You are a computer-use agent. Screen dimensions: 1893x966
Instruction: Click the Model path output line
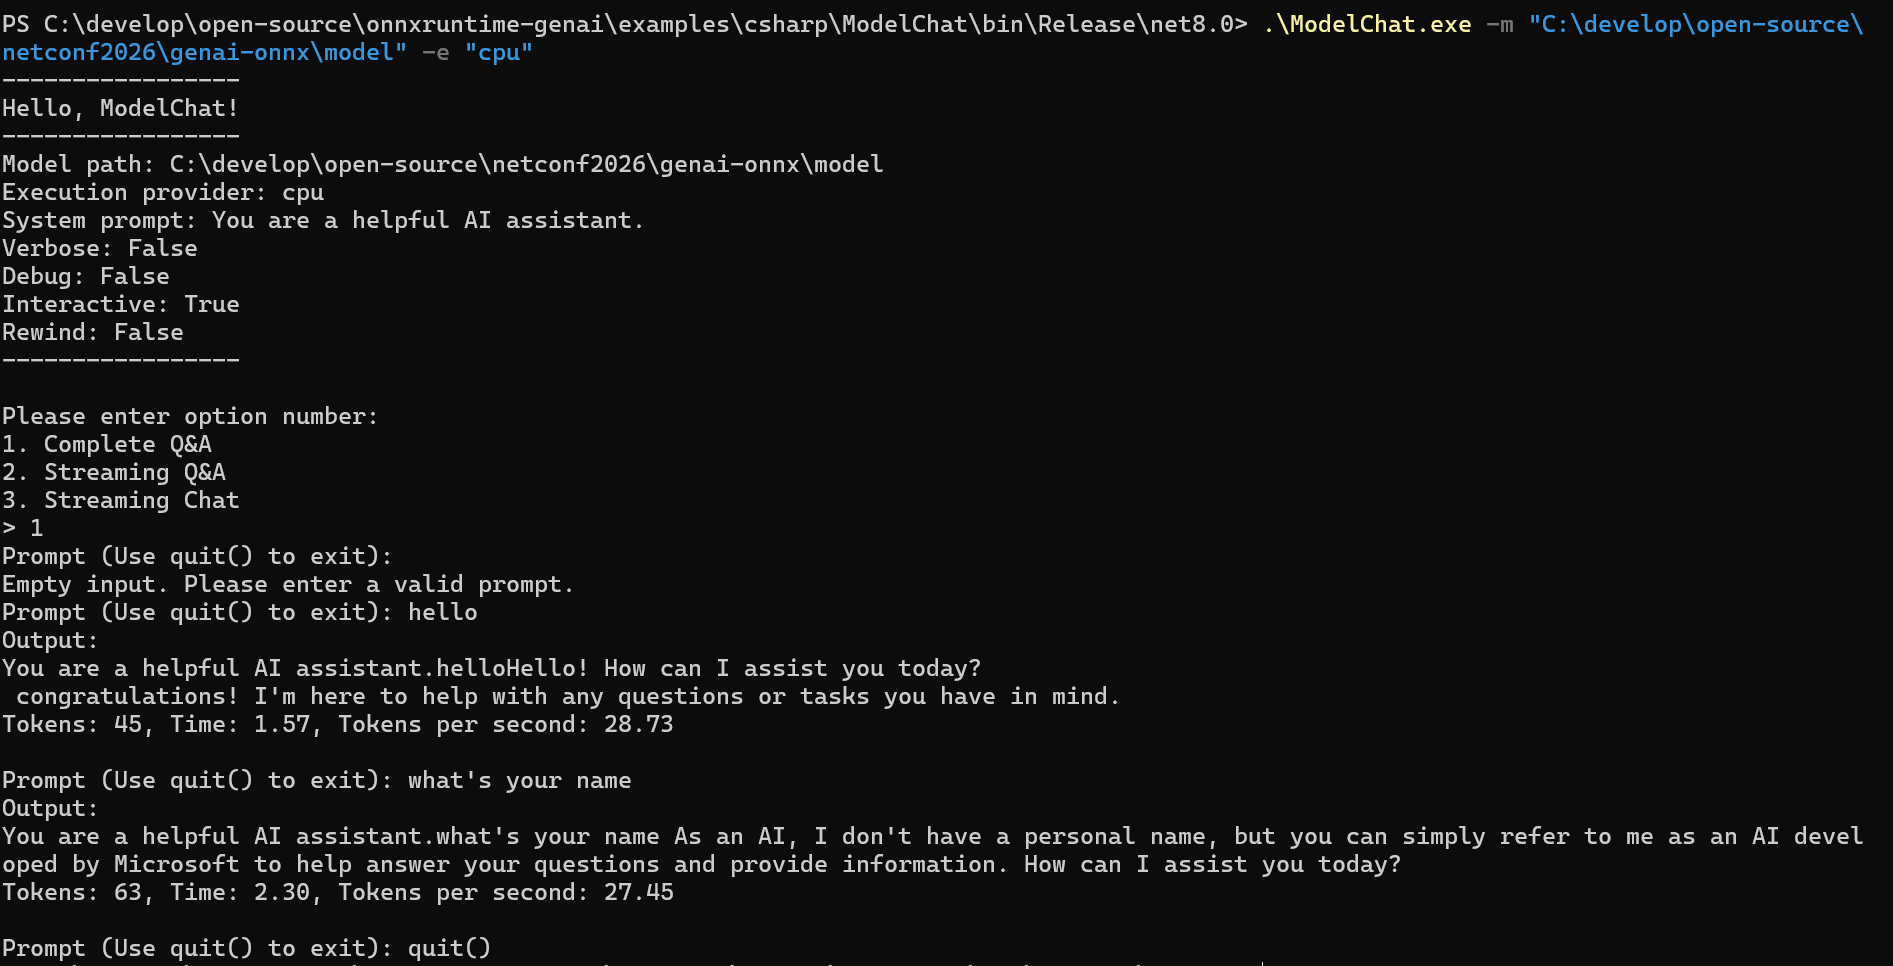pyautogui.click(x=442, y=164)
